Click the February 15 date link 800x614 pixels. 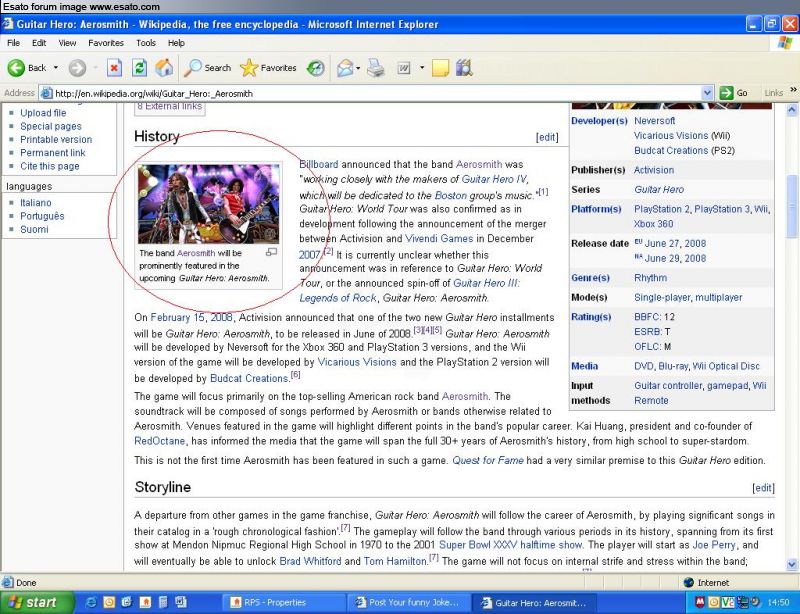click(x=177, y=317)
